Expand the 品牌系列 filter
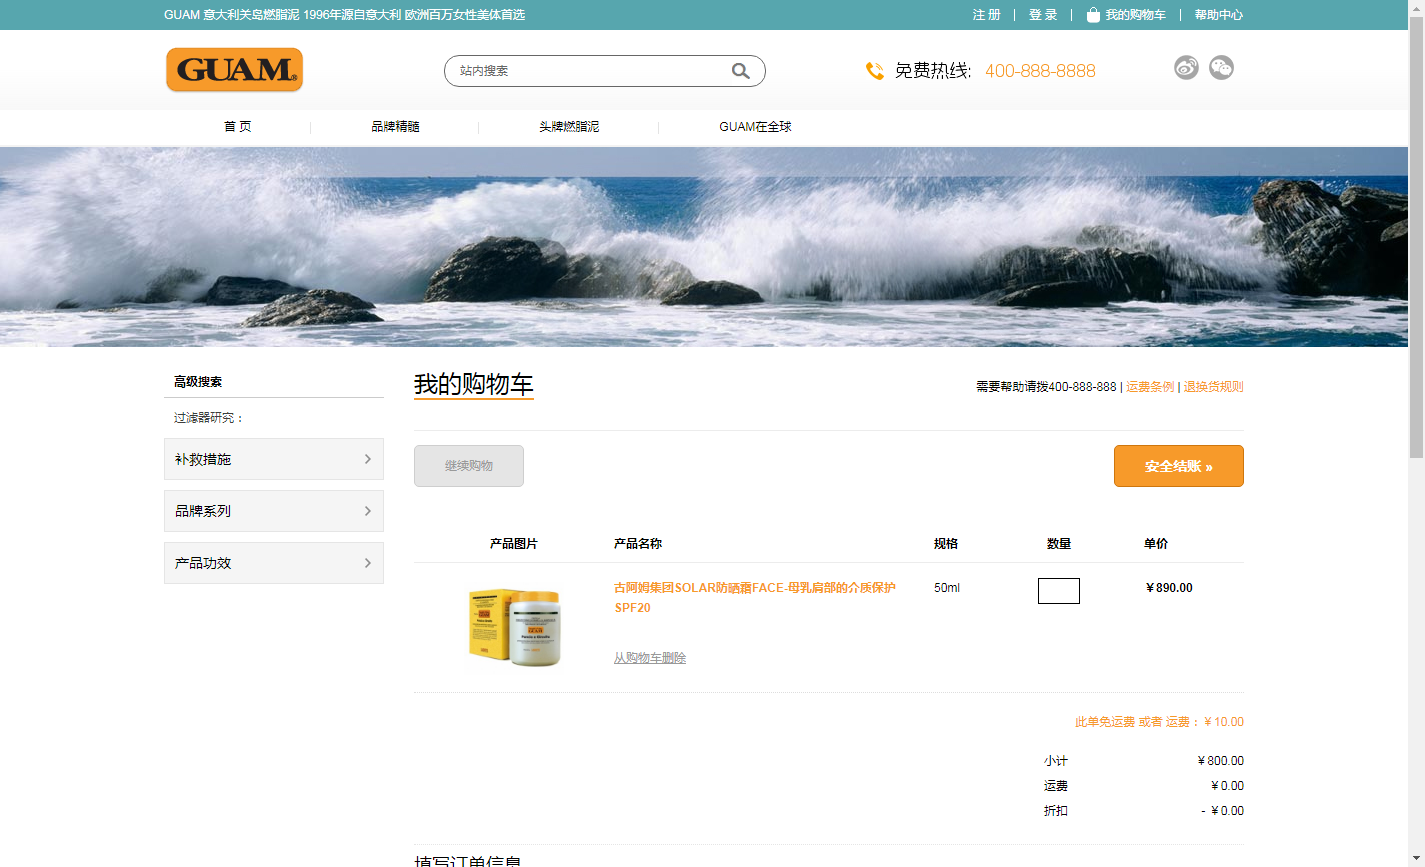 [273, 511]
